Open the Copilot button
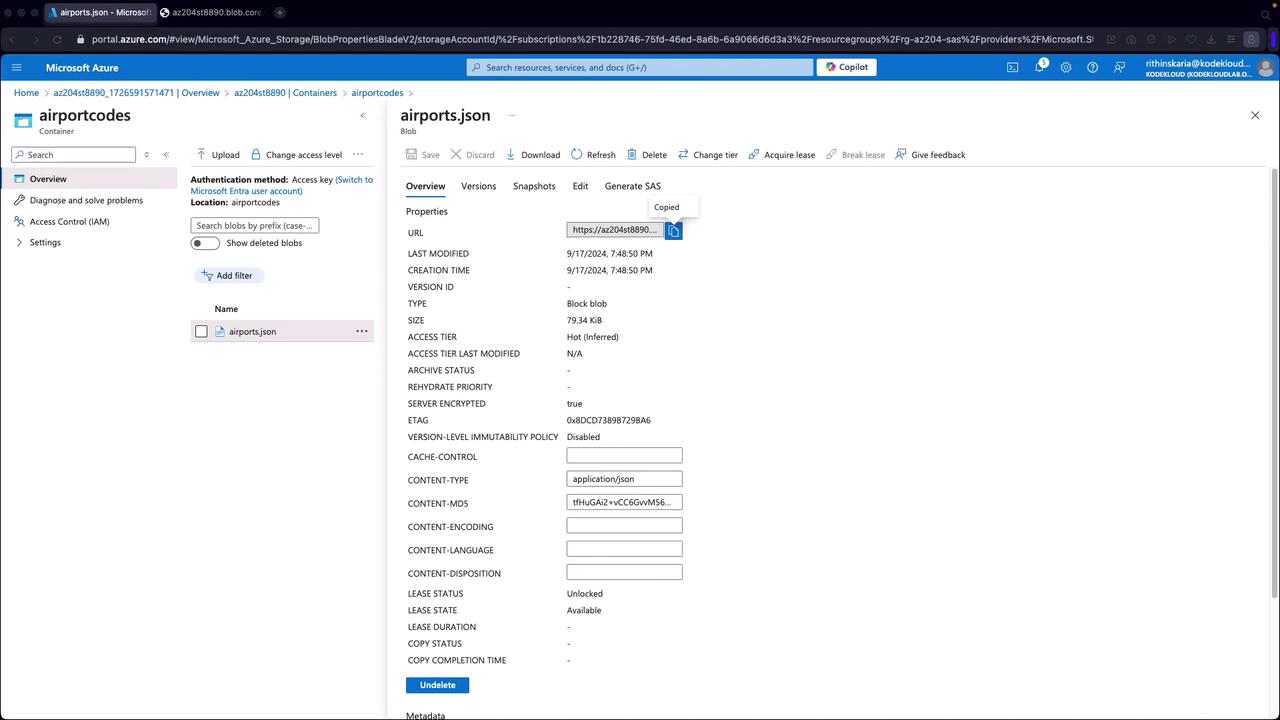Image resolution: width=1280 pixels, height=720 pixels. pos(847,67)
